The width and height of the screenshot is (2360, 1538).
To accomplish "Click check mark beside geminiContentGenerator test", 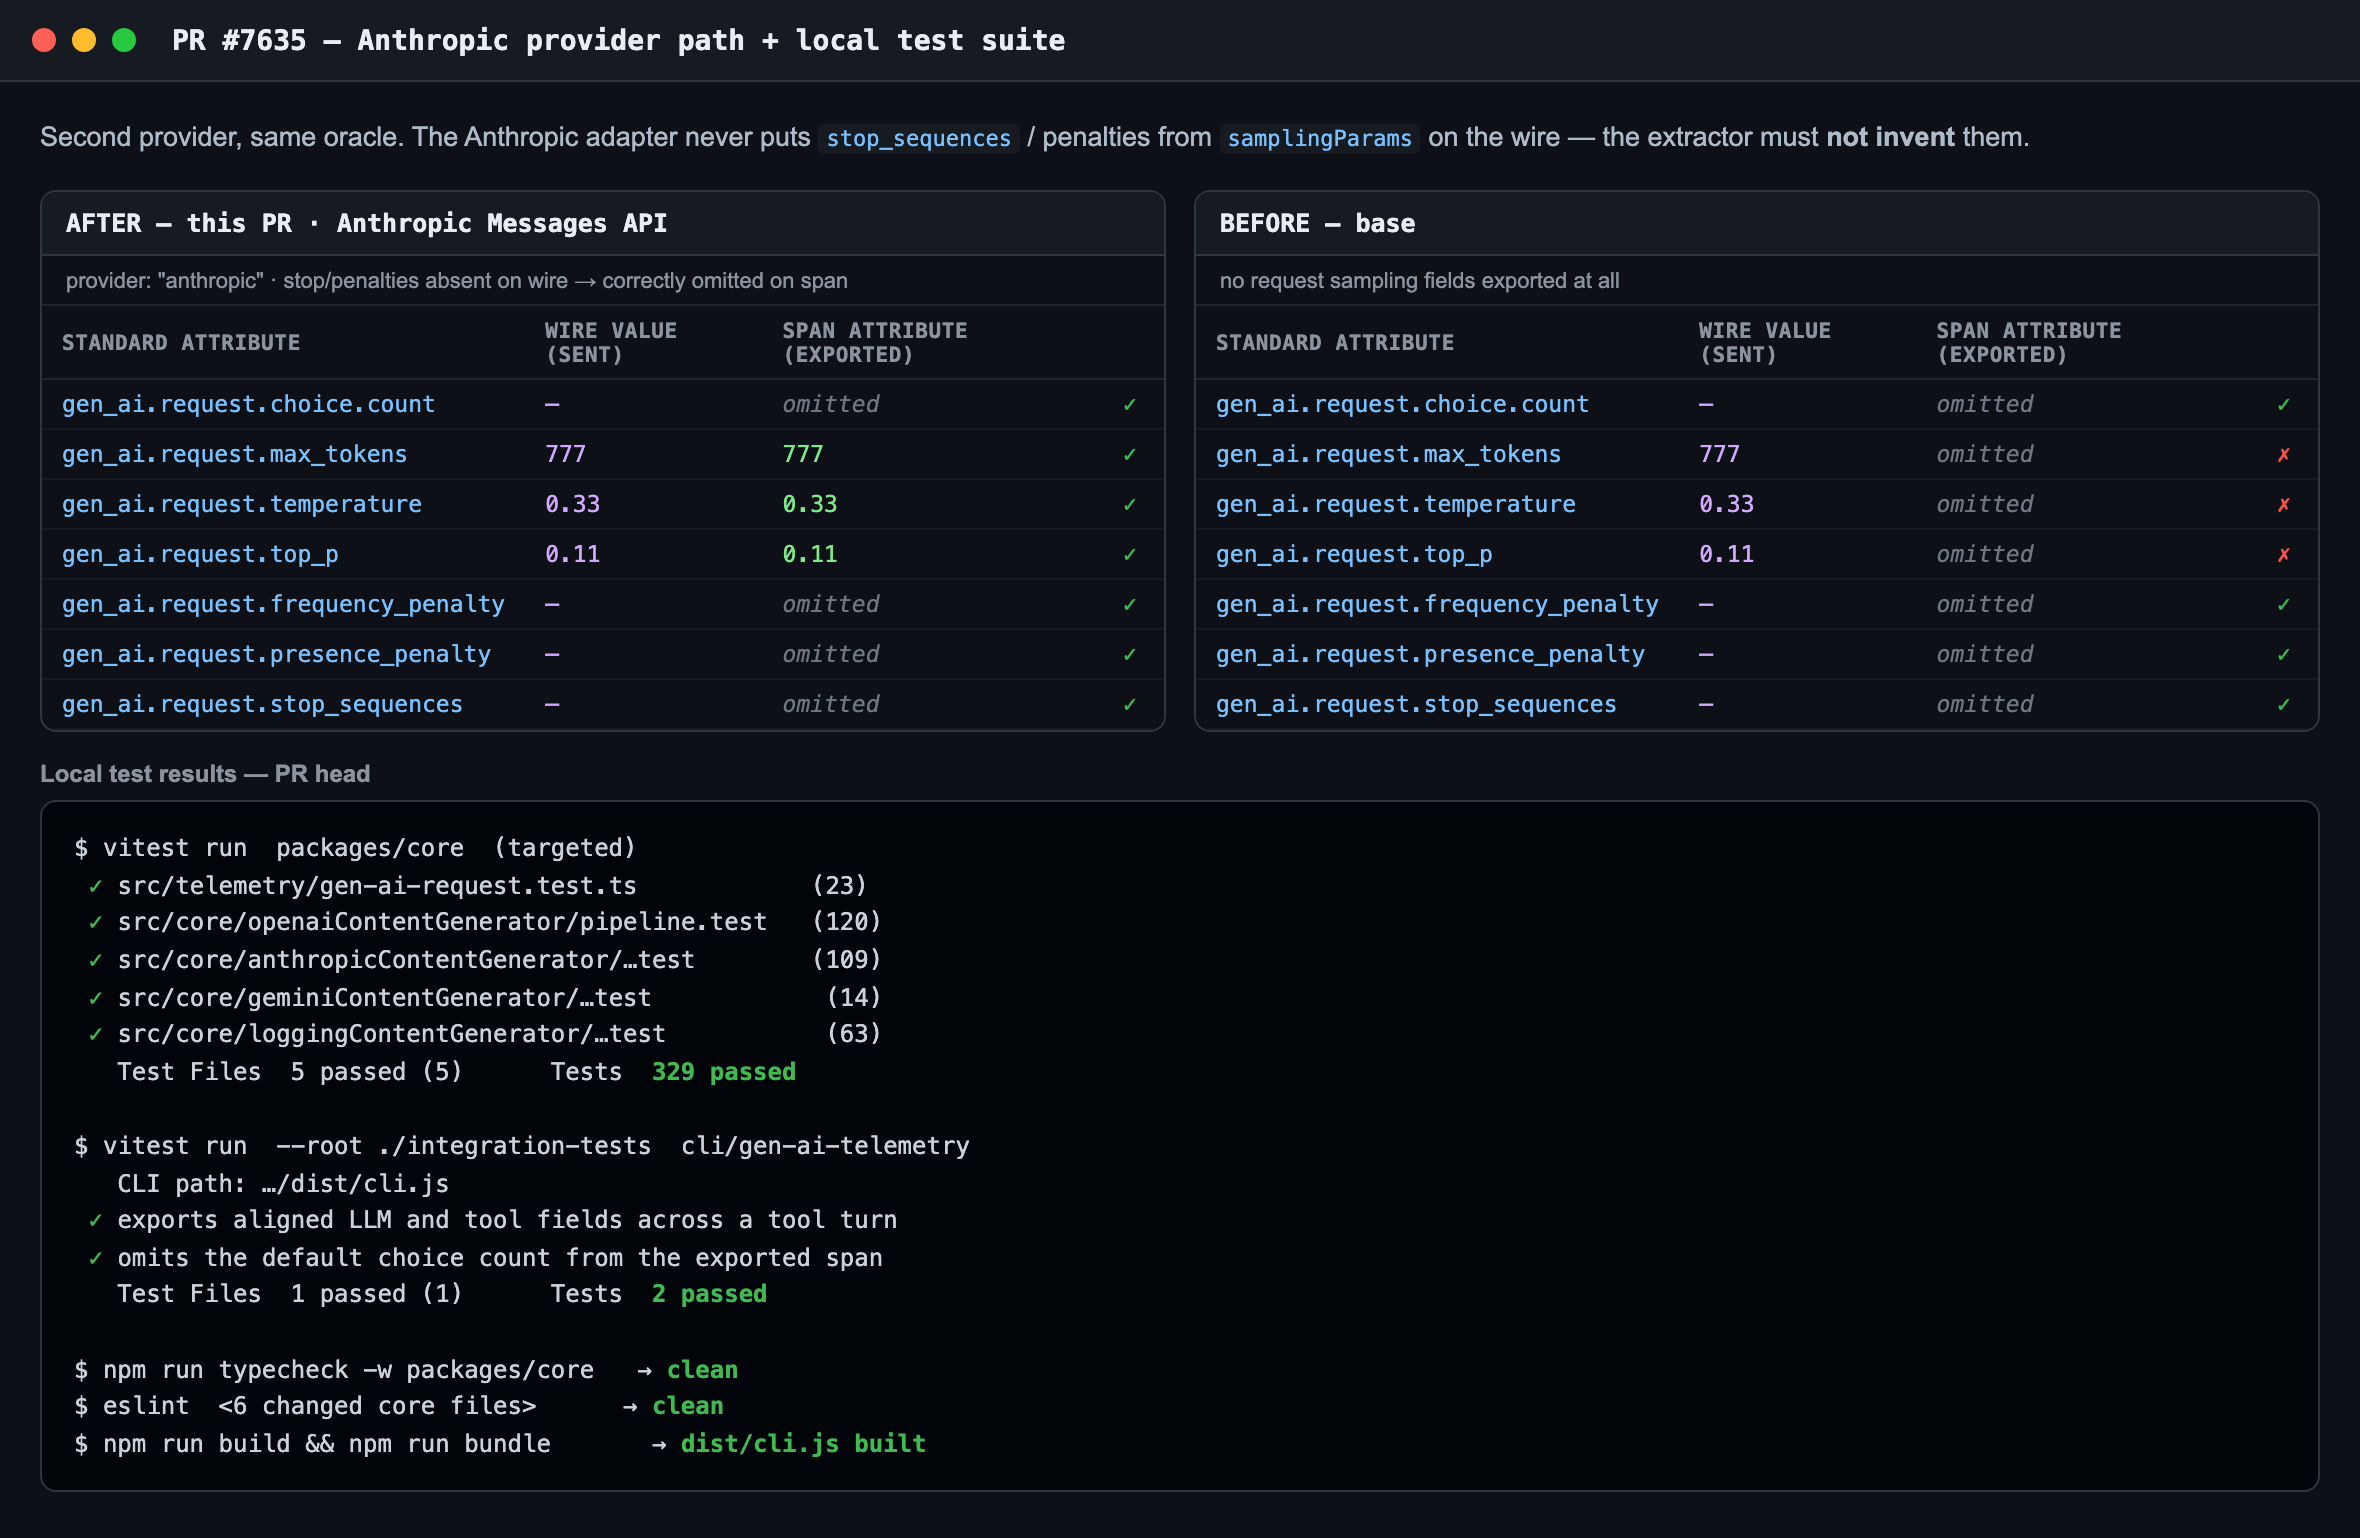I will (95, 998).
